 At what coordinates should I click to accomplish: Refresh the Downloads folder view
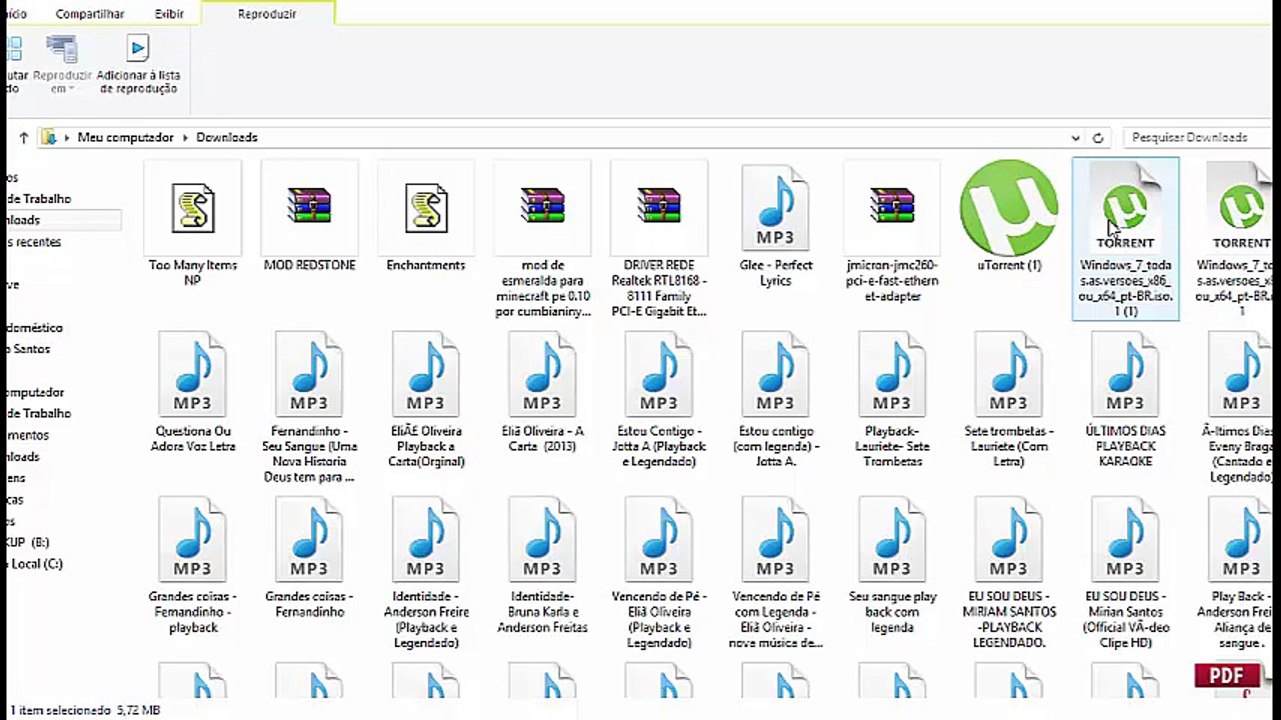tap(1098, 138)
